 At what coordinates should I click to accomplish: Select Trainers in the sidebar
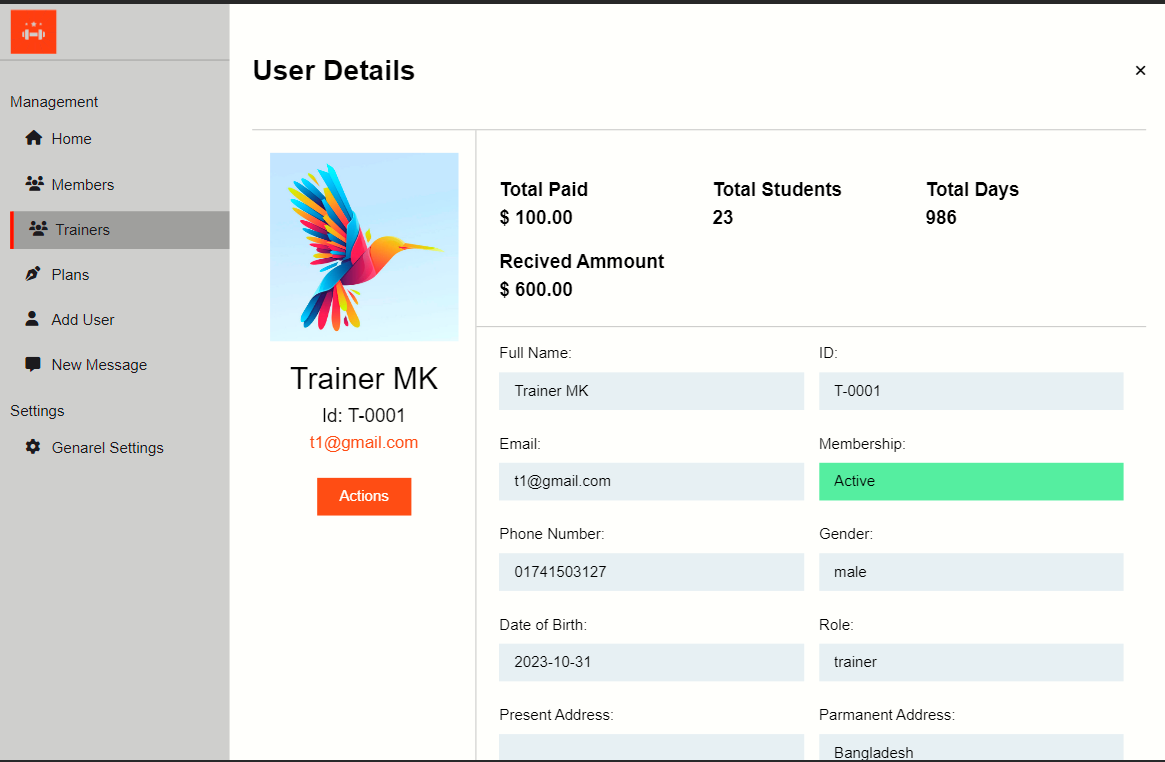(x=120, y=229)
